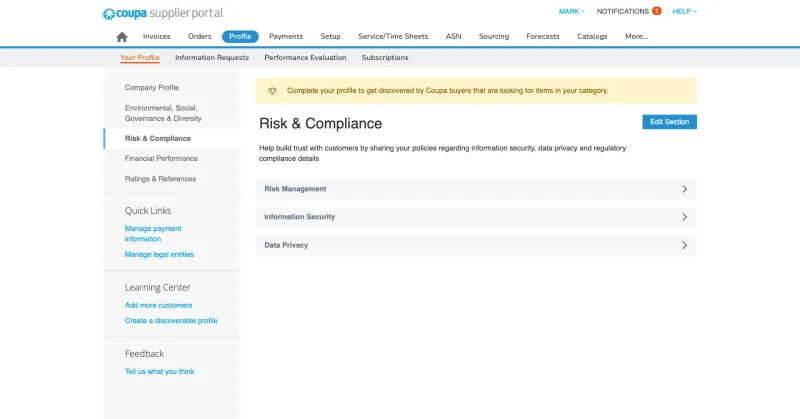Click the Risk & Compliance page heading
The height and width of the screenshot is (419, 800).
[x=320, y=124]
